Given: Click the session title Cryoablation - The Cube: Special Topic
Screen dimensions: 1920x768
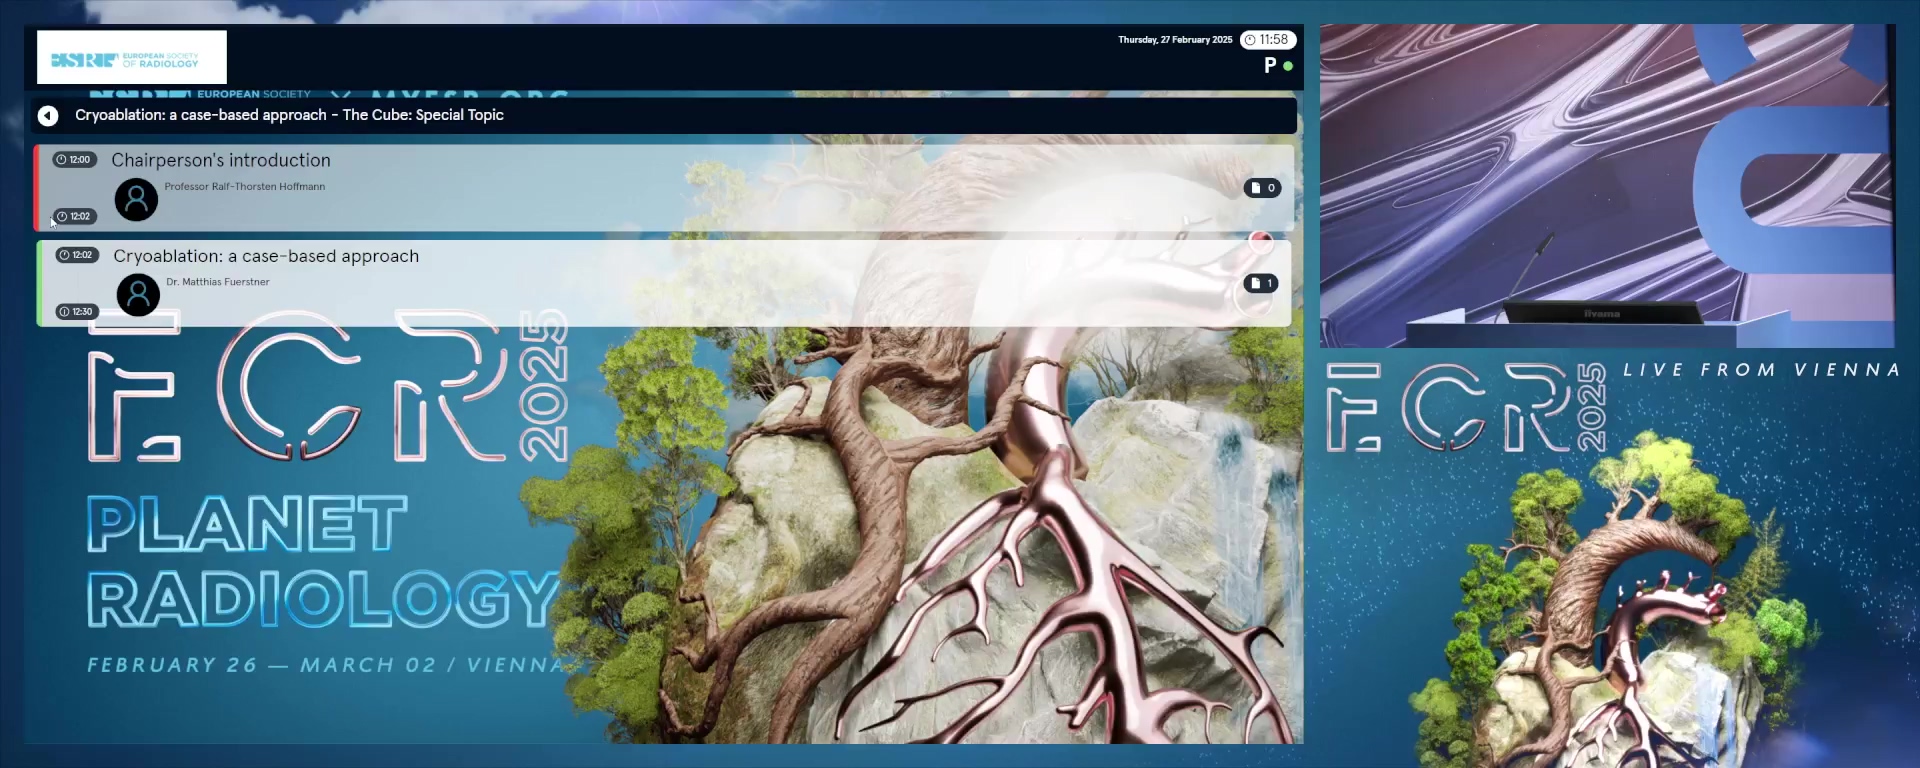Looking at the screenshot, I should (289, 115).
